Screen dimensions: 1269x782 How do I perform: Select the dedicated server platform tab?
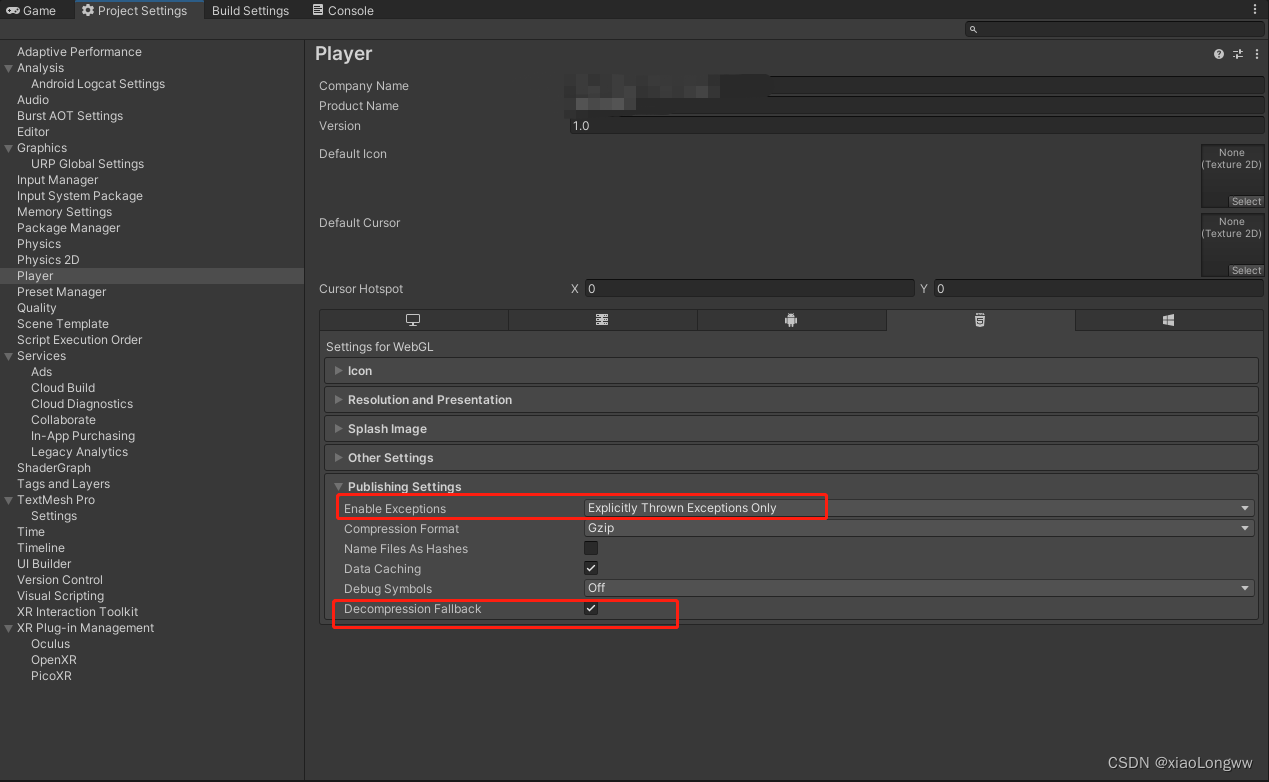point(602,320)
